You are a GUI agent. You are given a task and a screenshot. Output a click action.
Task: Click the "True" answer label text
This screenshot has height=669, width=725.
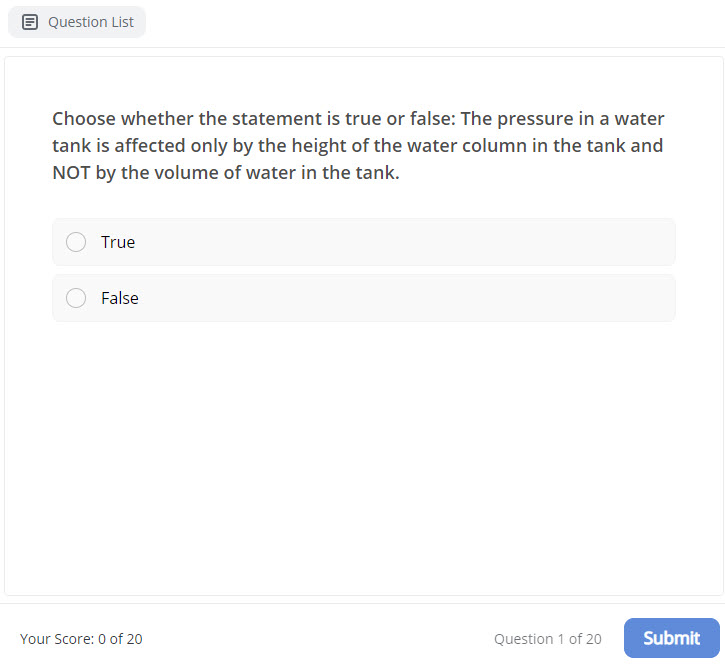pyautogui.click(x=118, y=242)
